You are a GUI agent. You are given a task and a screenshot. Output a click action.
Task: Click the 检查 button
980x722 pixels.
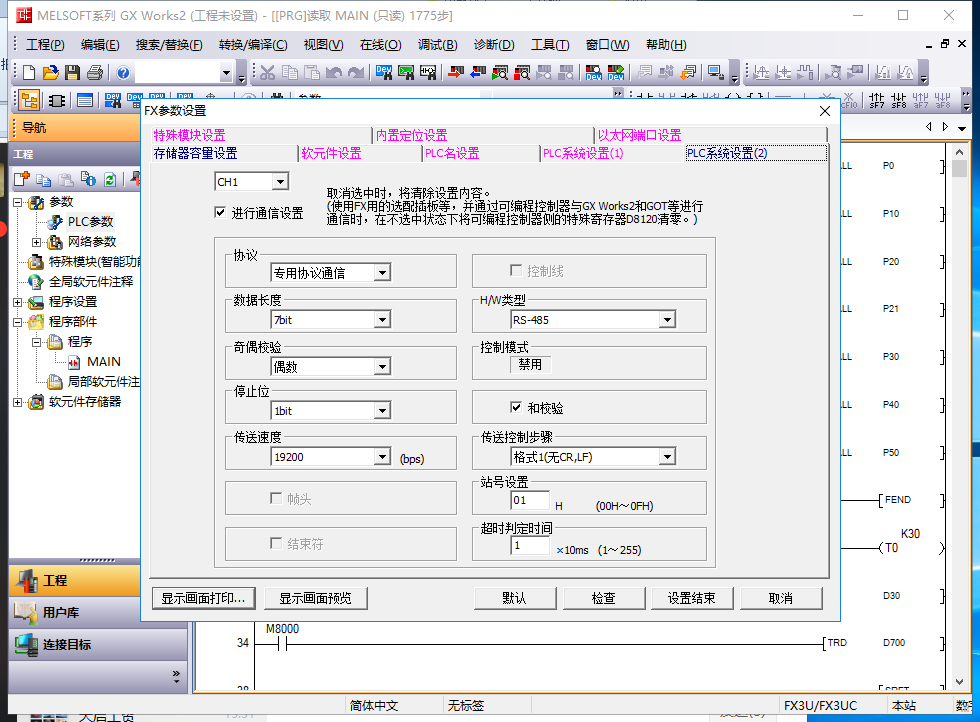(x=604, y=598)
